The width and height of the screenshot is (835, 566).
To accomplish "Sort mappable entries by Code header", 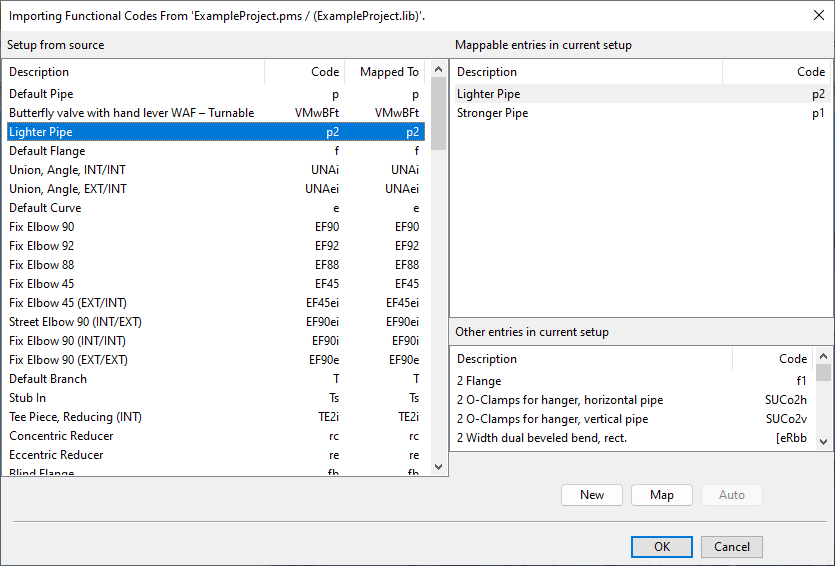I will coord(776,72).
